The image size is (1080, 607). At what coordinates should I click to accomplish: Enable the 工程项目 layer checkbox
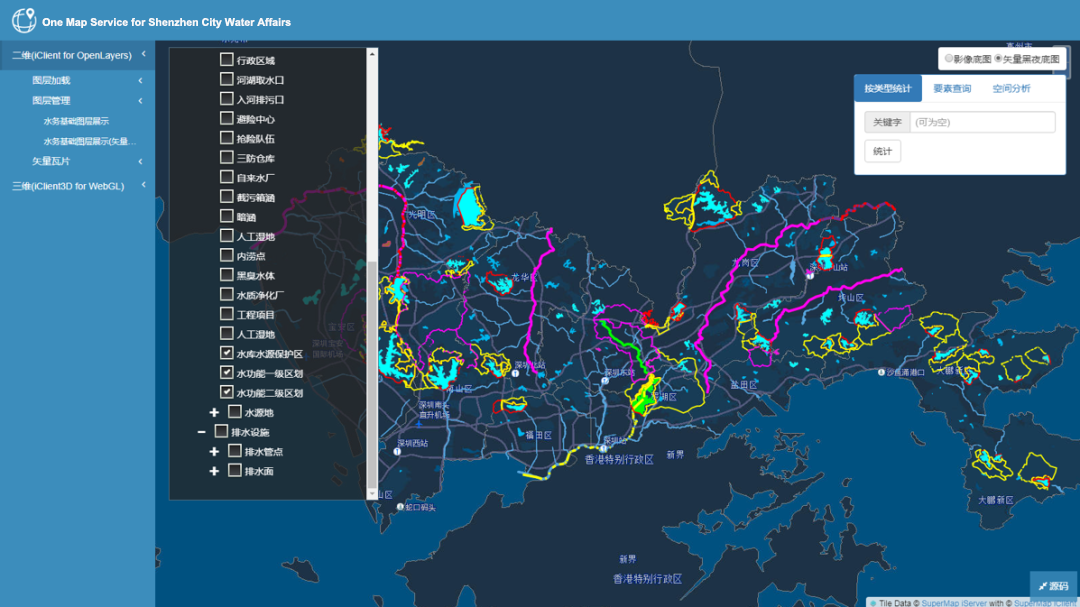click(x=226, y=314)
